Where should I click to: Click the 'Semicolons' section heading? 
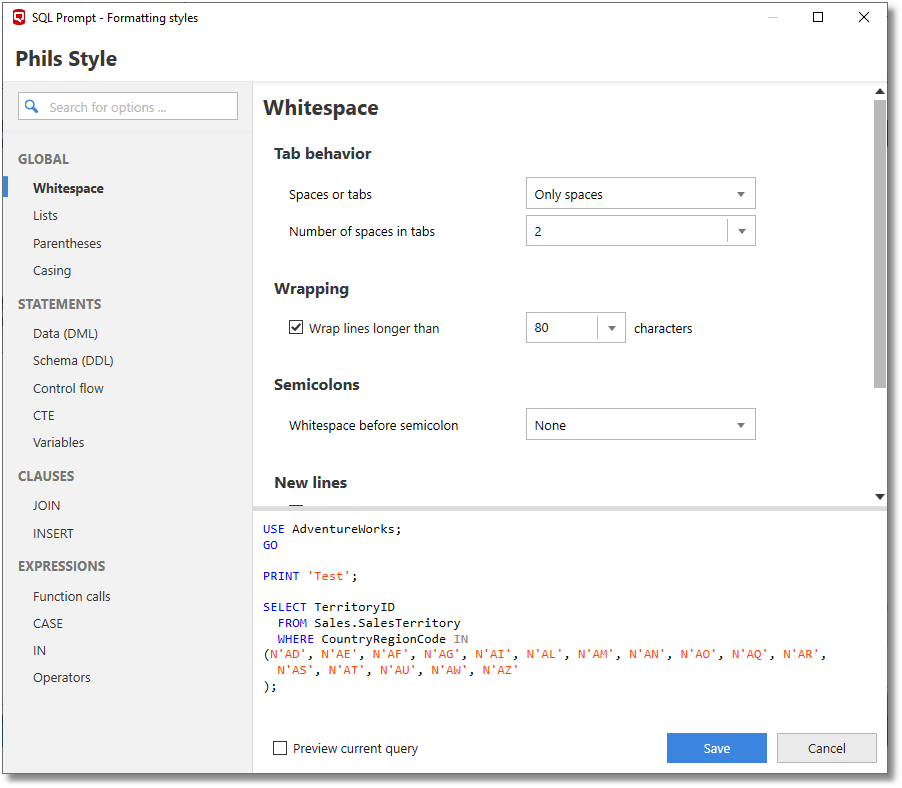point(316,384)
